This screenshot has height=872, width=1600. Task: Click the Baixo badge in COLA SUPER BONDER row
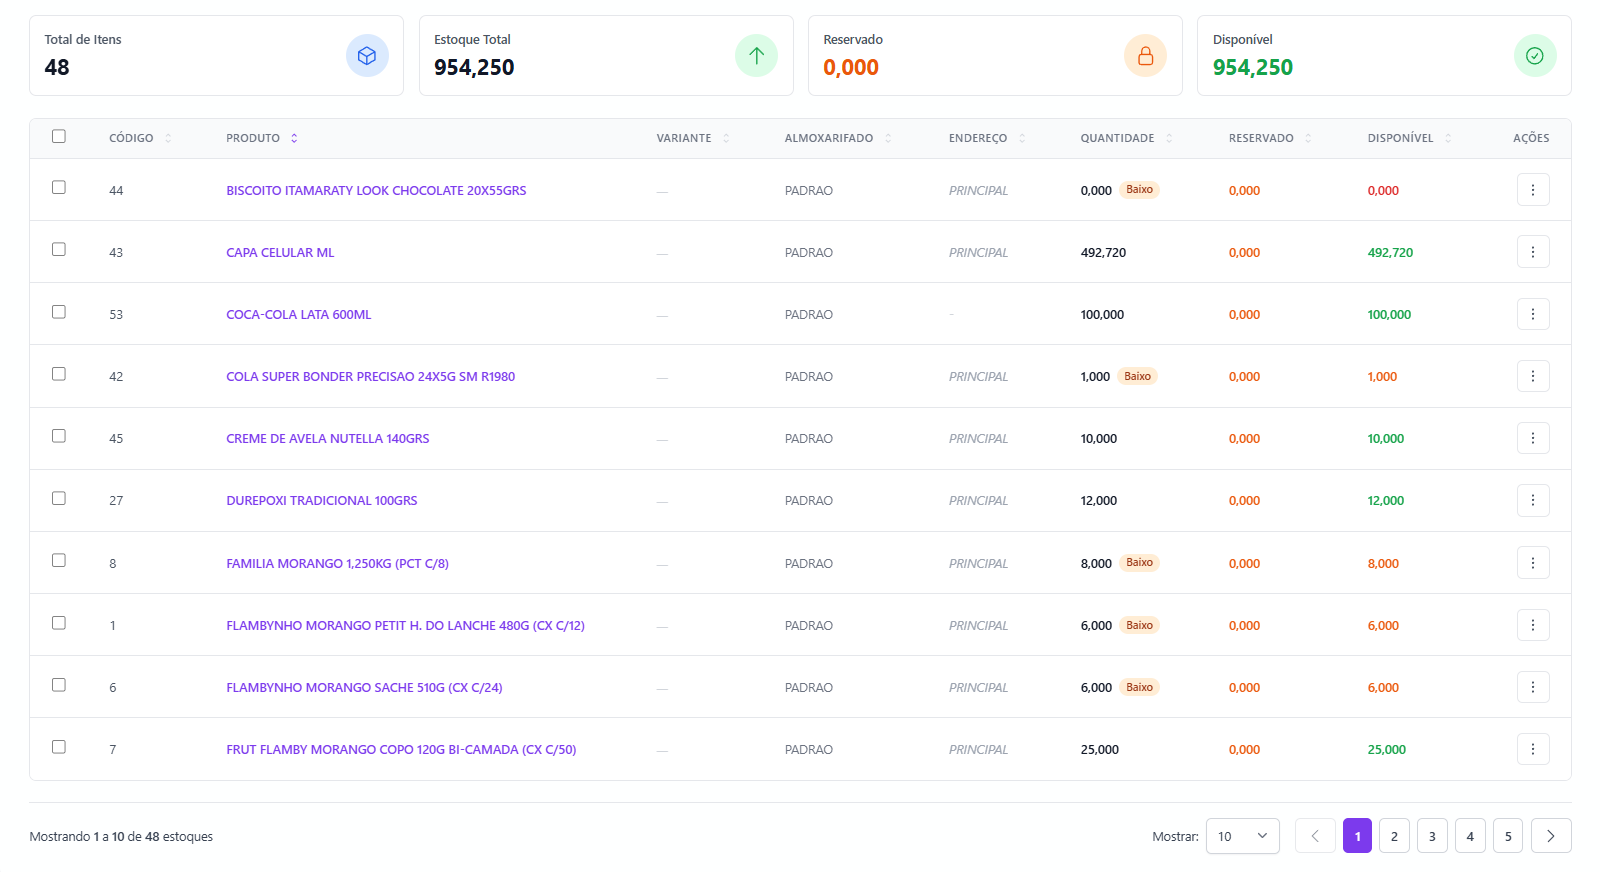tap(1137, 376)
